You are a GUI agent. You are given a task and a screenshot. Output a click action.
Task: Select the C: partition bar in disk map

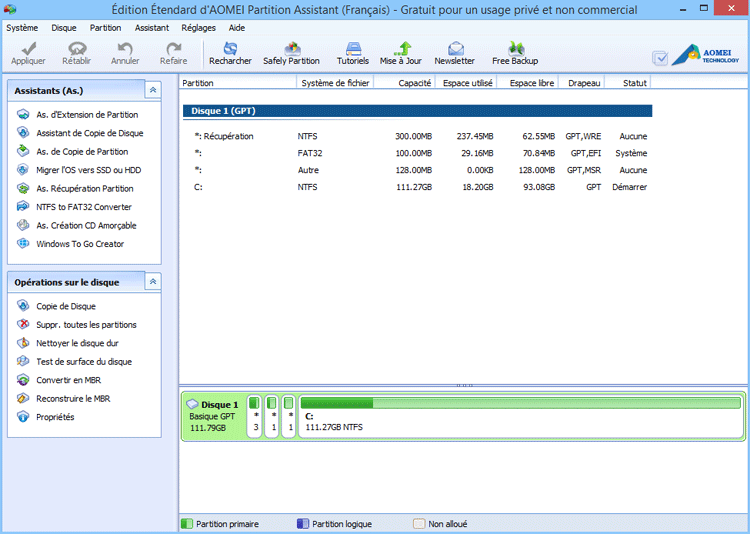click(x=520, y=415)
